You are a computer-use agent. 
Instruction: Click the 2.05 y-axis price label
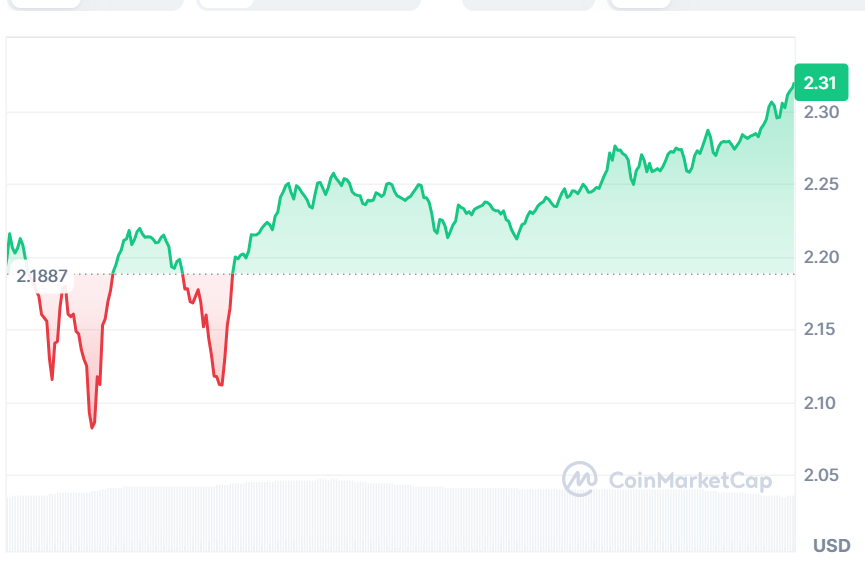[x=824, y=475]
